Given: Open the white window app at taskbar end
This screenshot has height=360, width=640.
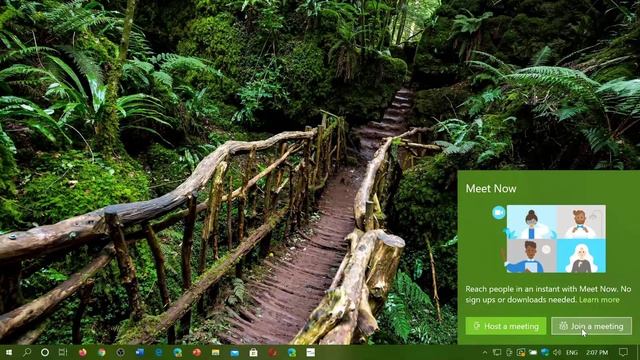Looking at the screenshot, I should pyautogui.click(x=311, y=352).
